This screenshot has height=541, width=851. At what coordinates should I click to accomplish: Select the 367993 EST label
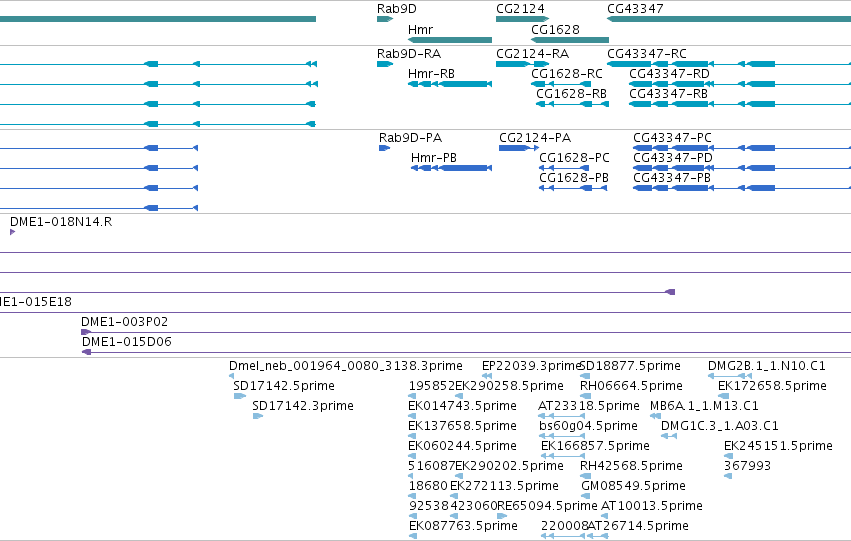click(x=747, y=466)
